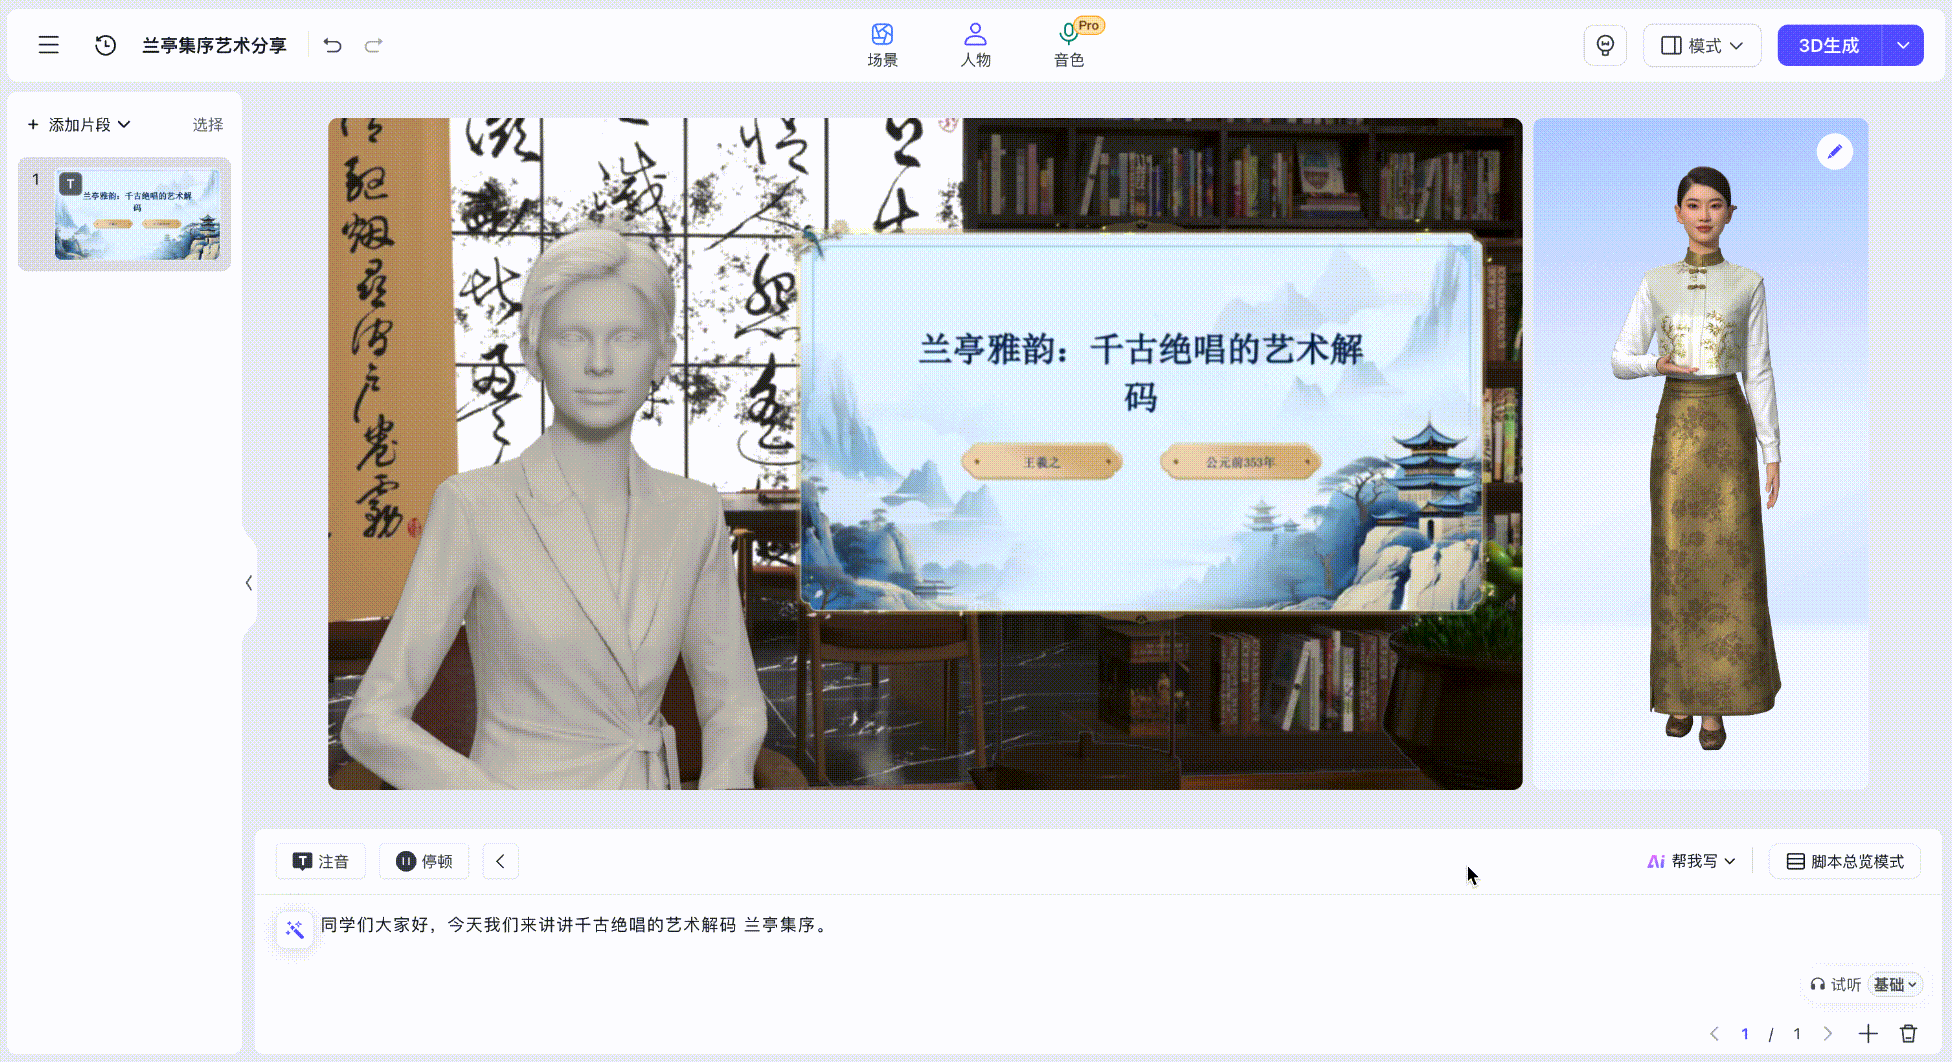Open the 模式 mode dropdown
1952x1062 pixels.
[1702, 45]
